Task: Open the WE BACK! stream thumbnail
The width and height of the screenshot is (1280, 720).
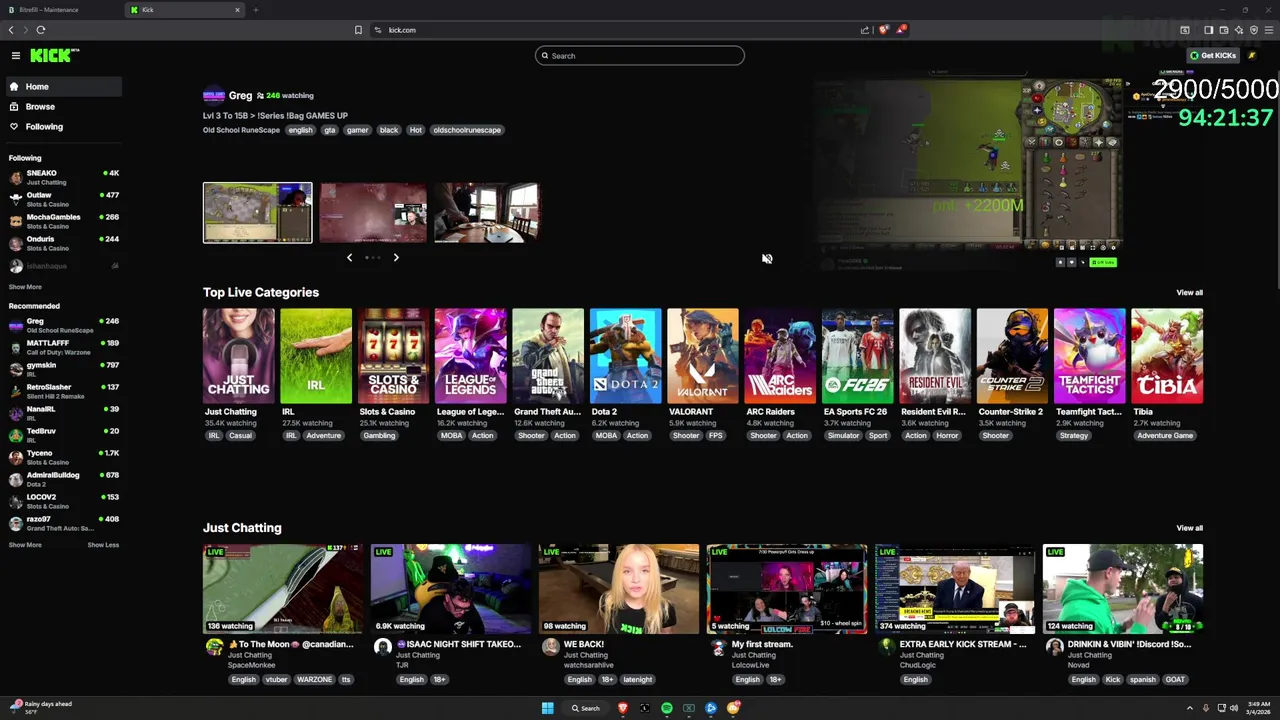Action: tap(619, 589)
